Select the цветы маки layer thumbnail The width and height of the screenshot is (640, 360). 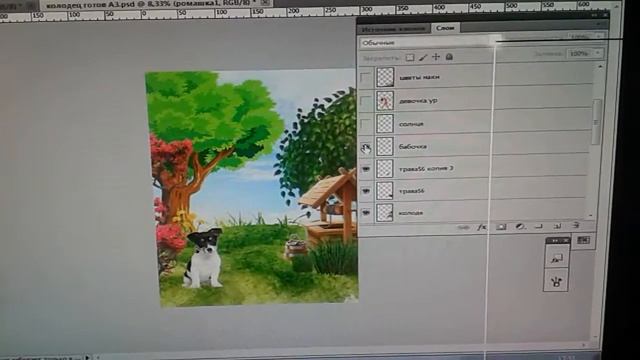click(x=385, y=77)
